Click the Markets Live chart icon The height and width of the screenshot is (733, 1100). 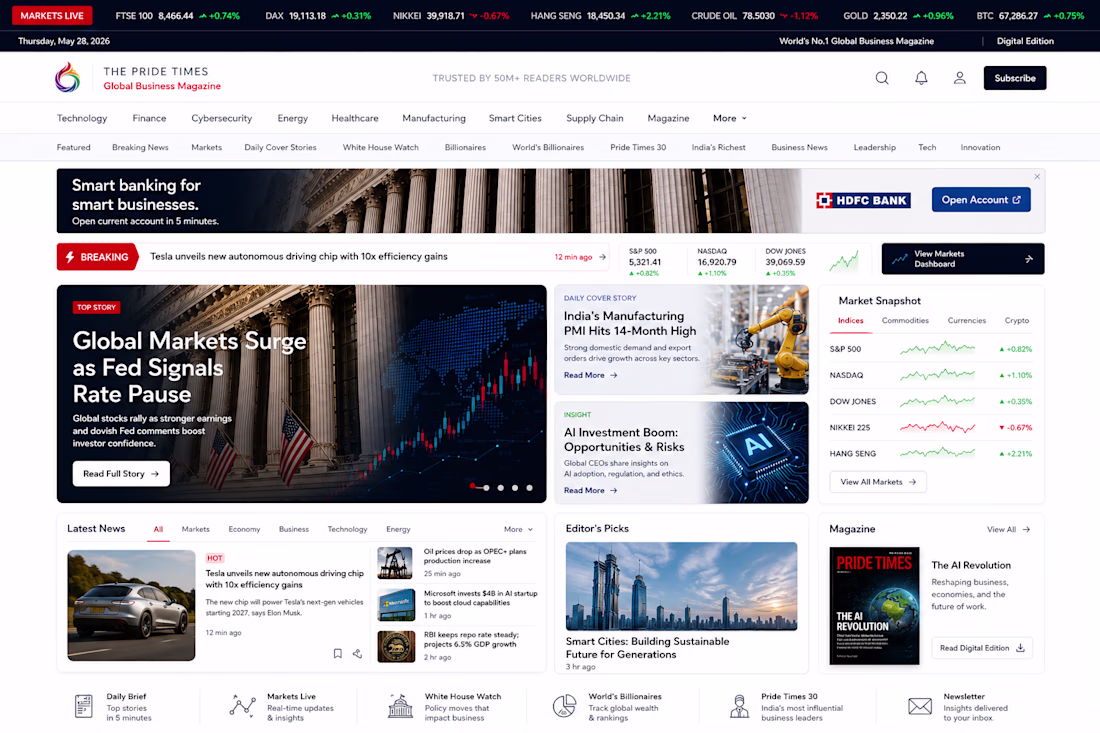click(x=243, y=706)
